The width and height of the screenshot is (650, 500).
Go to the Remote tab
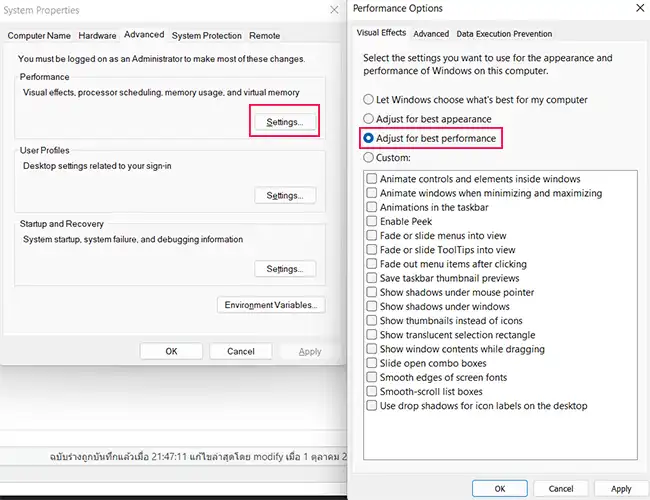pyautogui.click(x=264, y=35)
